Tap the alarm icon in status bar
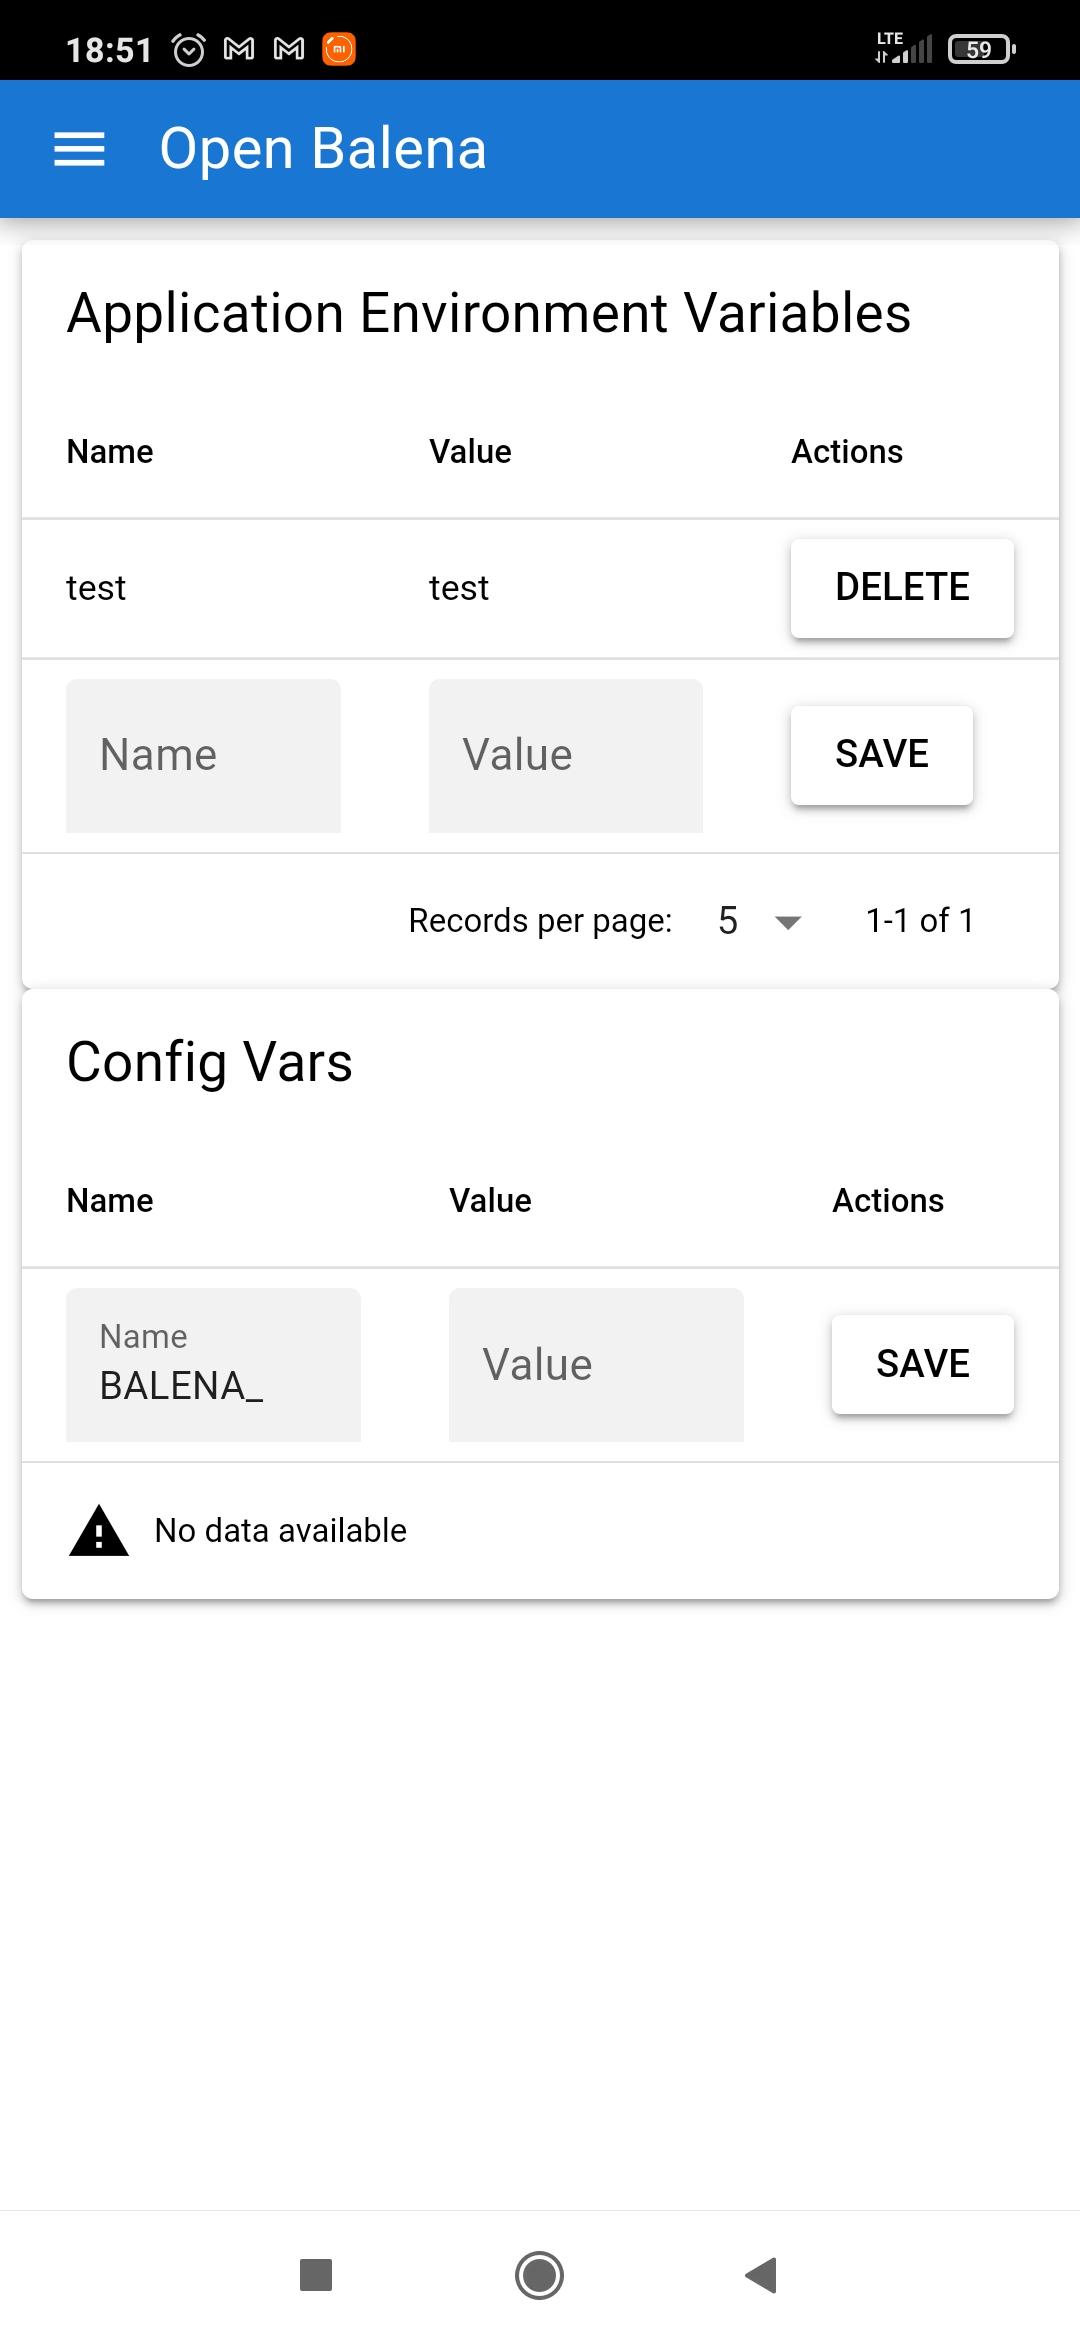This screenshot has width=1080, height=2340. (189, 49)
